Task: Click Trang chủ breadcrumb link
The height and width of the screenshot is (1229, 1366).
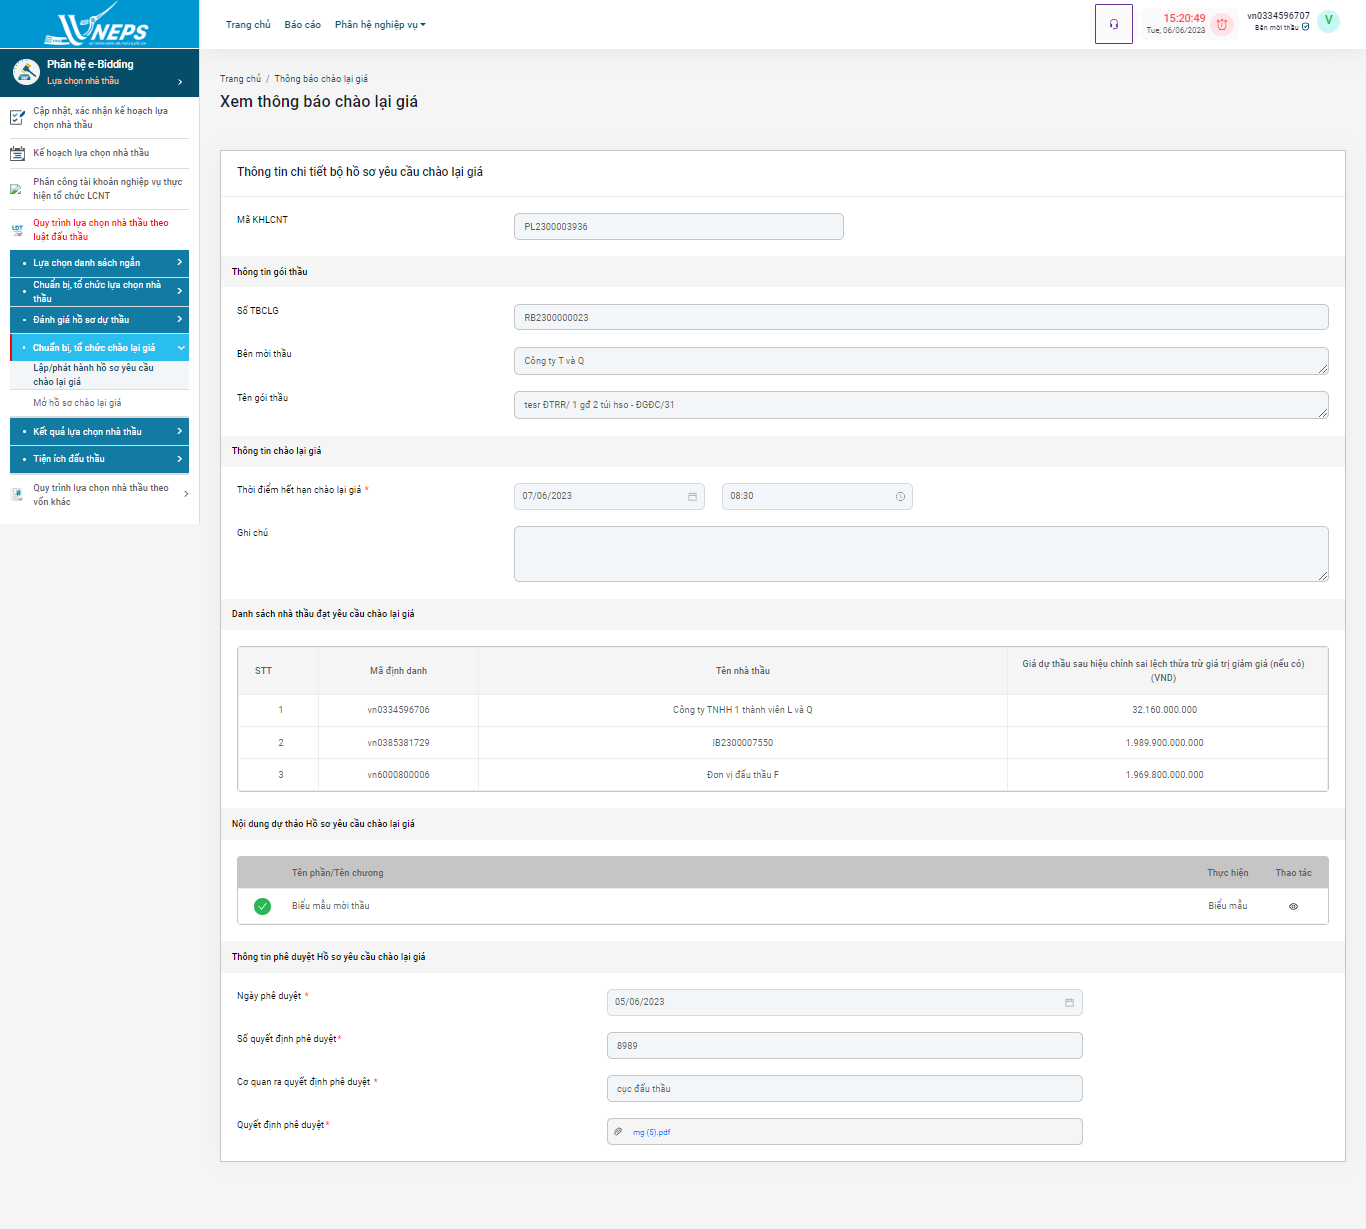Action: [240, 79]
